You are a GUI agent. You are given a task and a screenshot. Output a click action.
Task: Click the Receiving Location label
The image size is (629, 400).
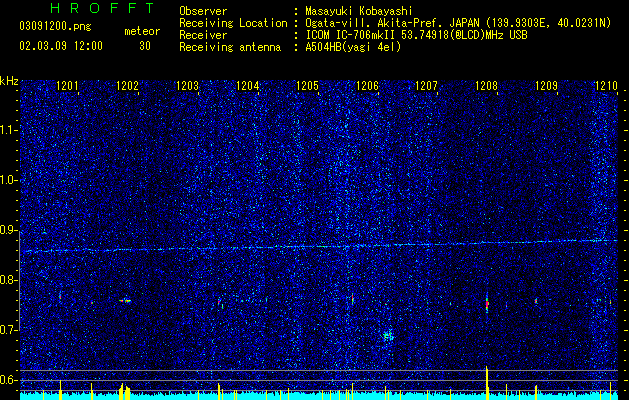coord(233,23)
